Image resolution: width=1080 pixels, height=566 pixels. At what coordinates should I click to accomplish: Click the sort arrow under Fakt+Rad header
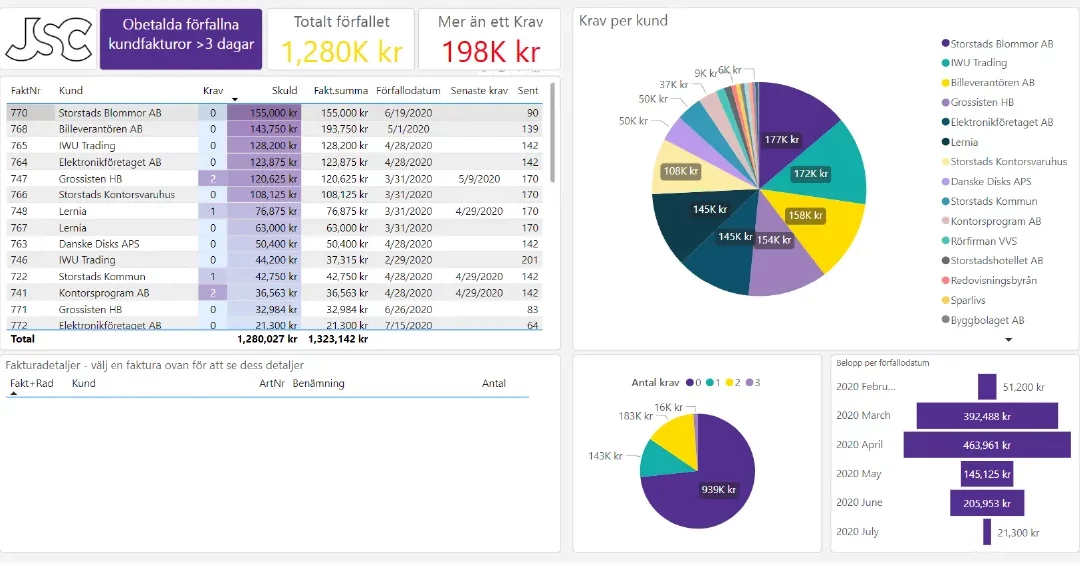coord(14,394)
